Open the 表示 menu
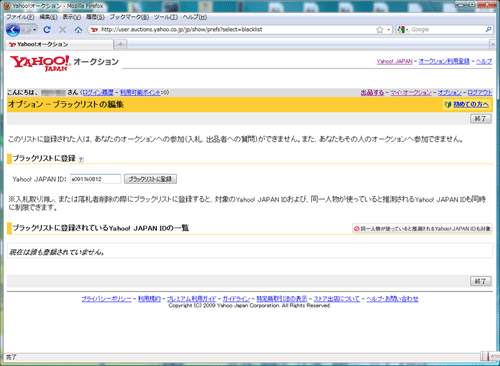The image size is (500, 366). (72, 17)
